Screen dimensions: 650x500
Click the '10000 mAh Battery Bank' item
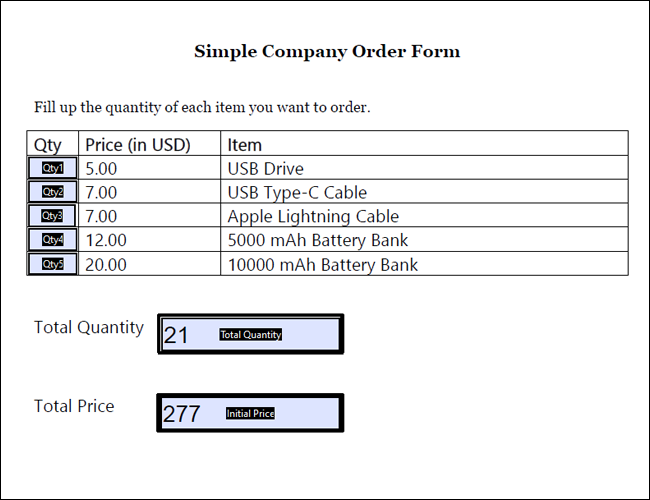tap(322, 265)
